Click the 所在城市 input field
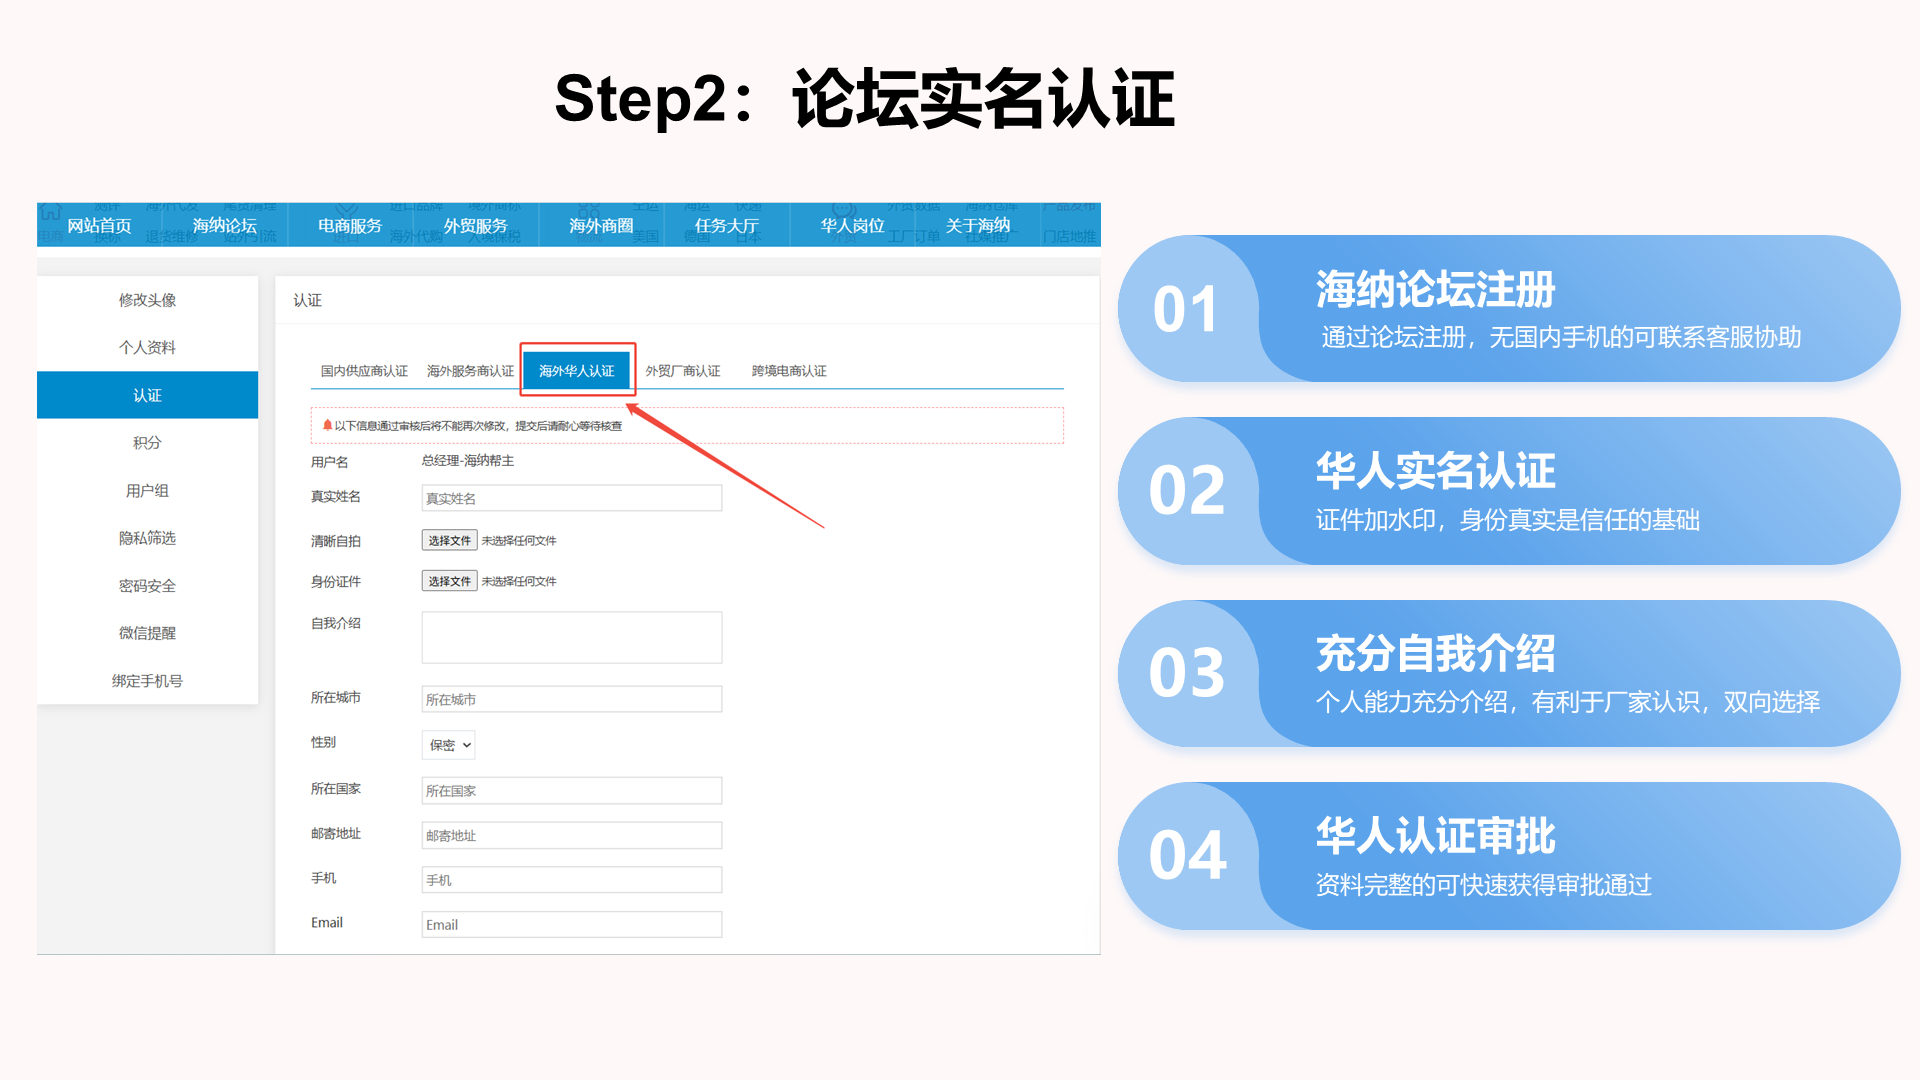 [571, 699]
